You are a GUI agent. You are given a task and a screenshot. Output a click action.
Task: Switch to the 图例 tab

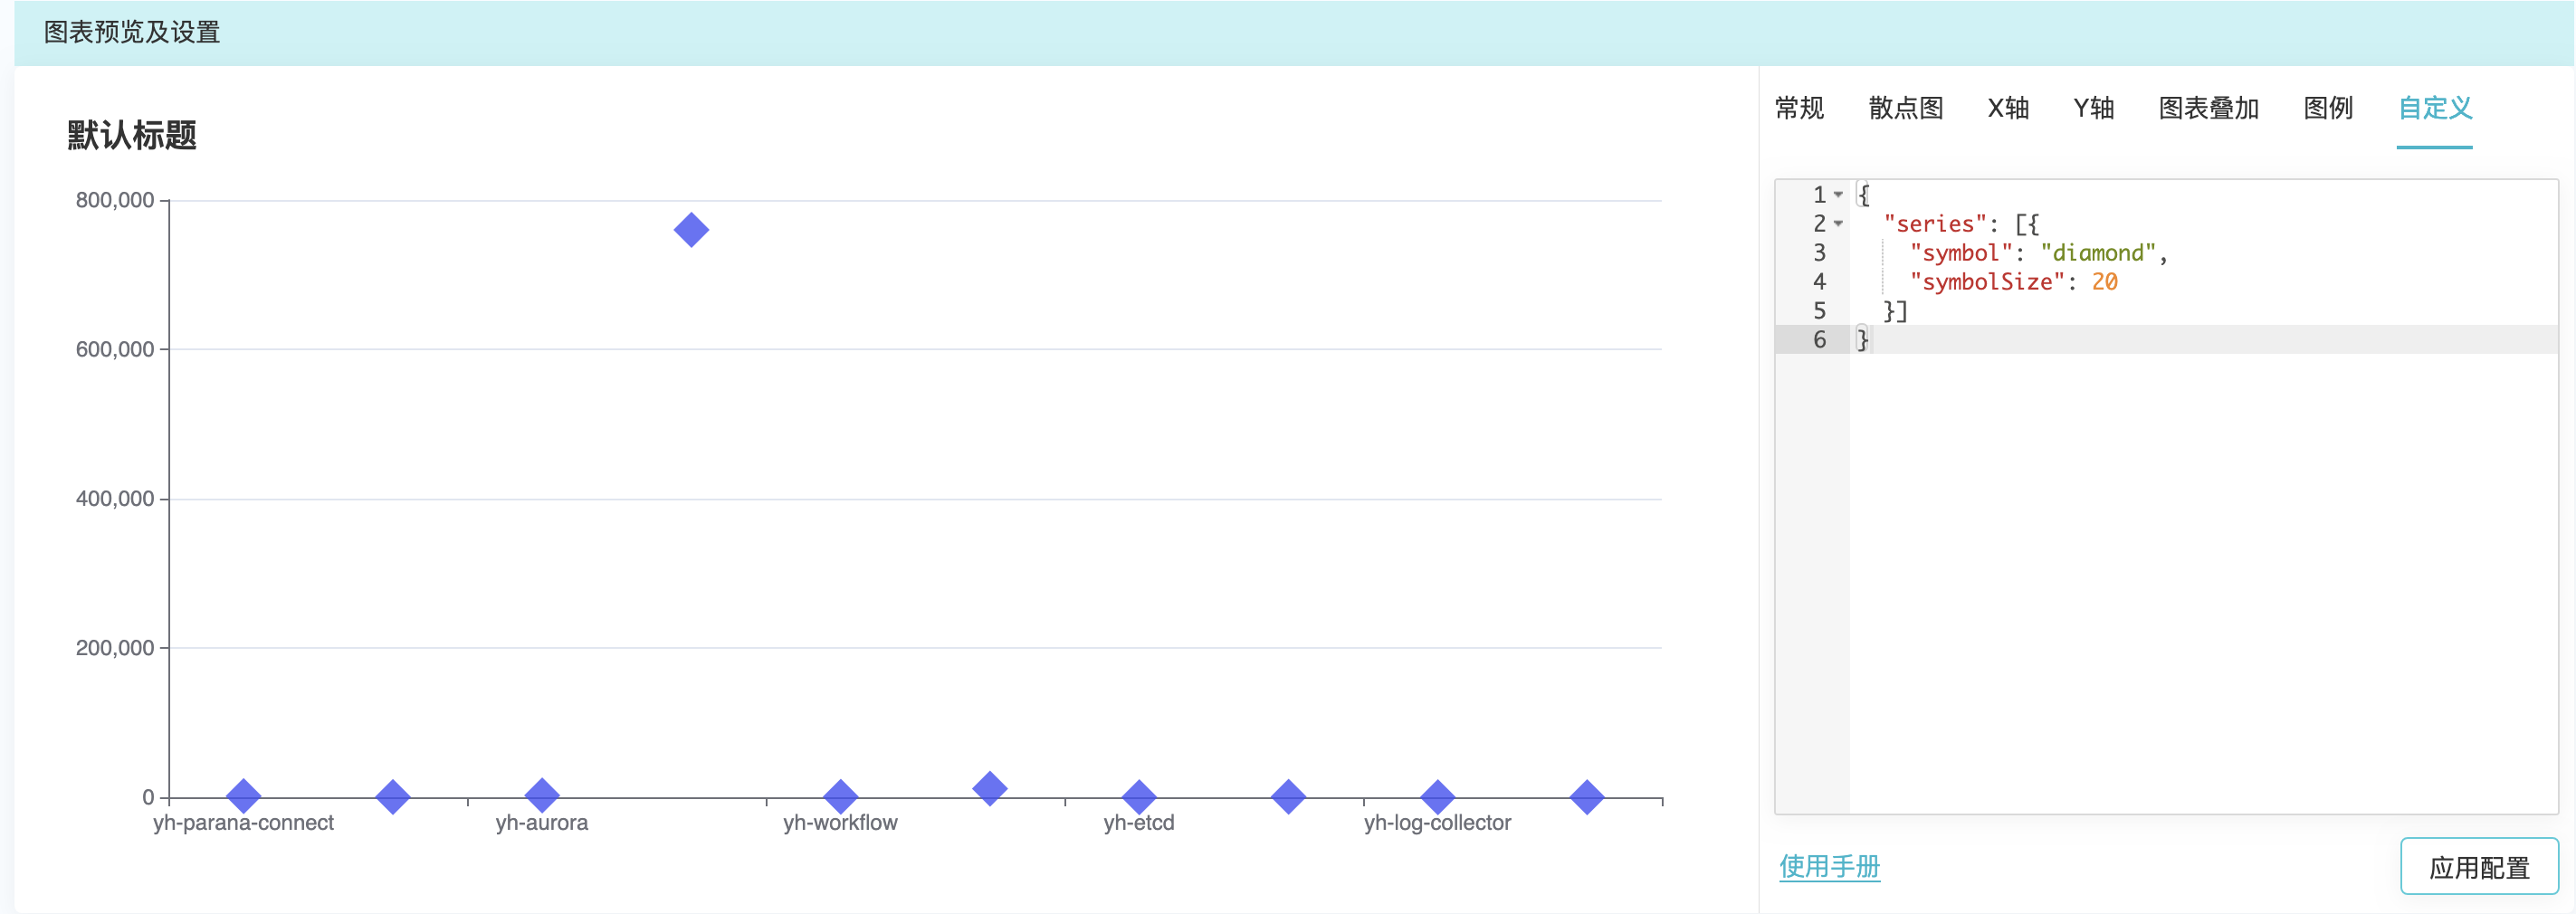(2327, 108)
